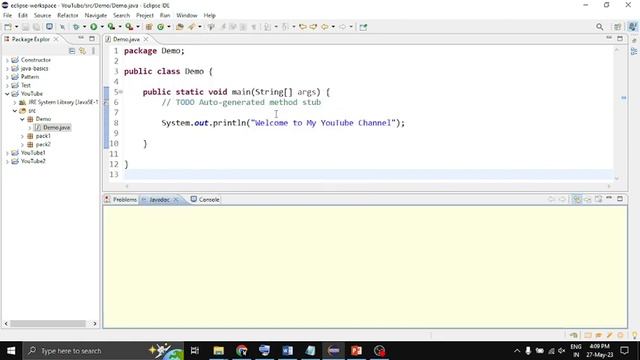This screenshot has height=360, width=640.
Task: Open the Back navigation history dropdown
Action: pos(333,27)
